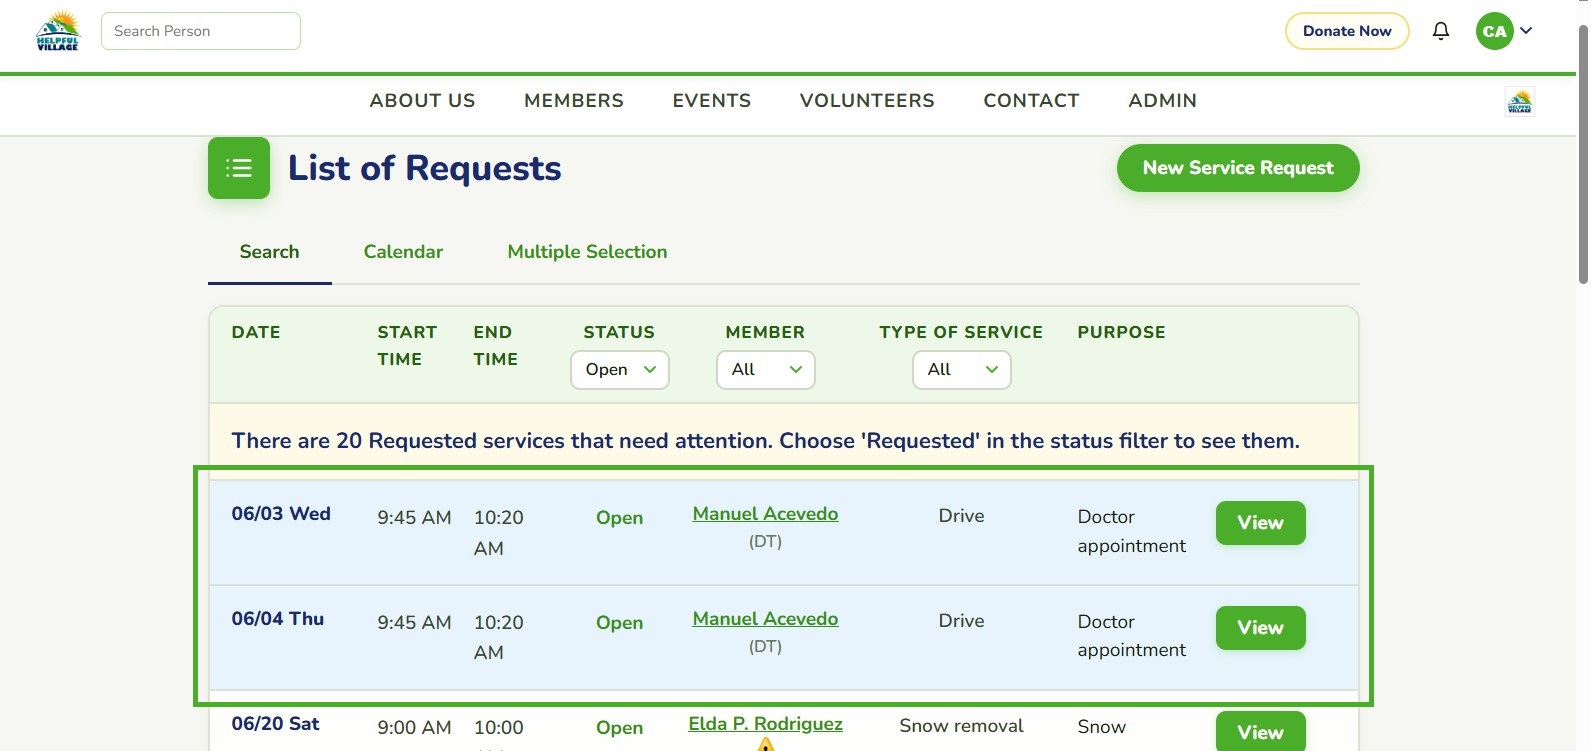The height and width of the screenshot is (751, 1591).
Task: Open the Type of Service filter dropdown
Action: 962,370
